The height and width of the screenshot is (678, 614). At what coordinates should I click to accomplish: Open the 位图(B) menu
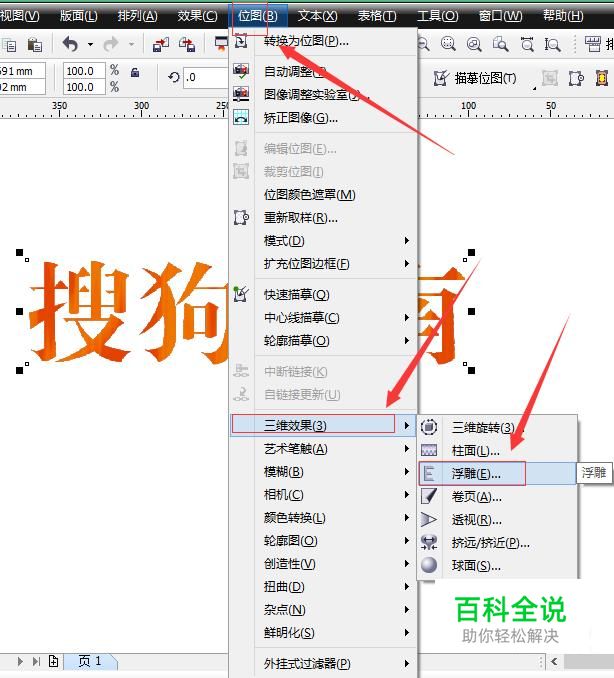tap(258, 16)
